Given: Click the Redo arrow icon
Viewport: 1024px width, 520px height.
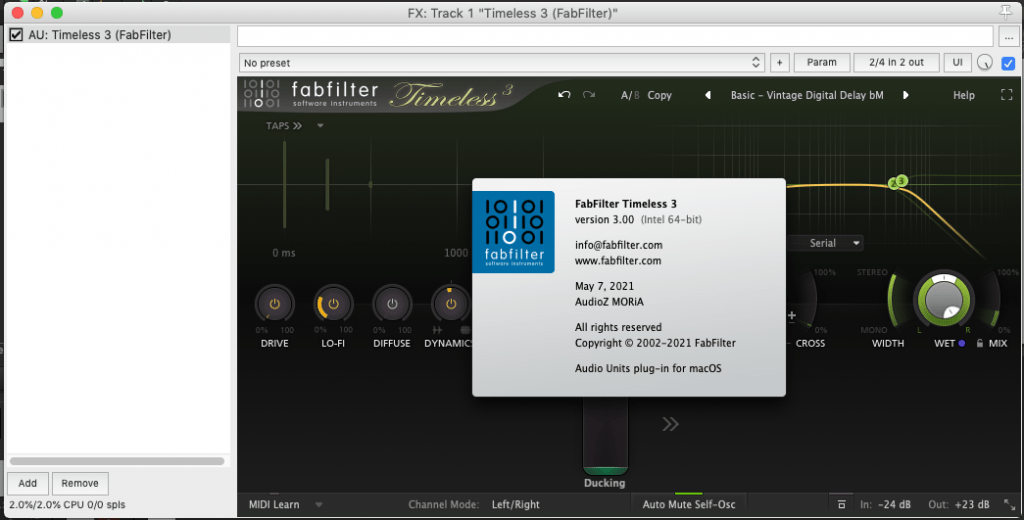Looking at the screenshot, I should click(x=588, y=95).
